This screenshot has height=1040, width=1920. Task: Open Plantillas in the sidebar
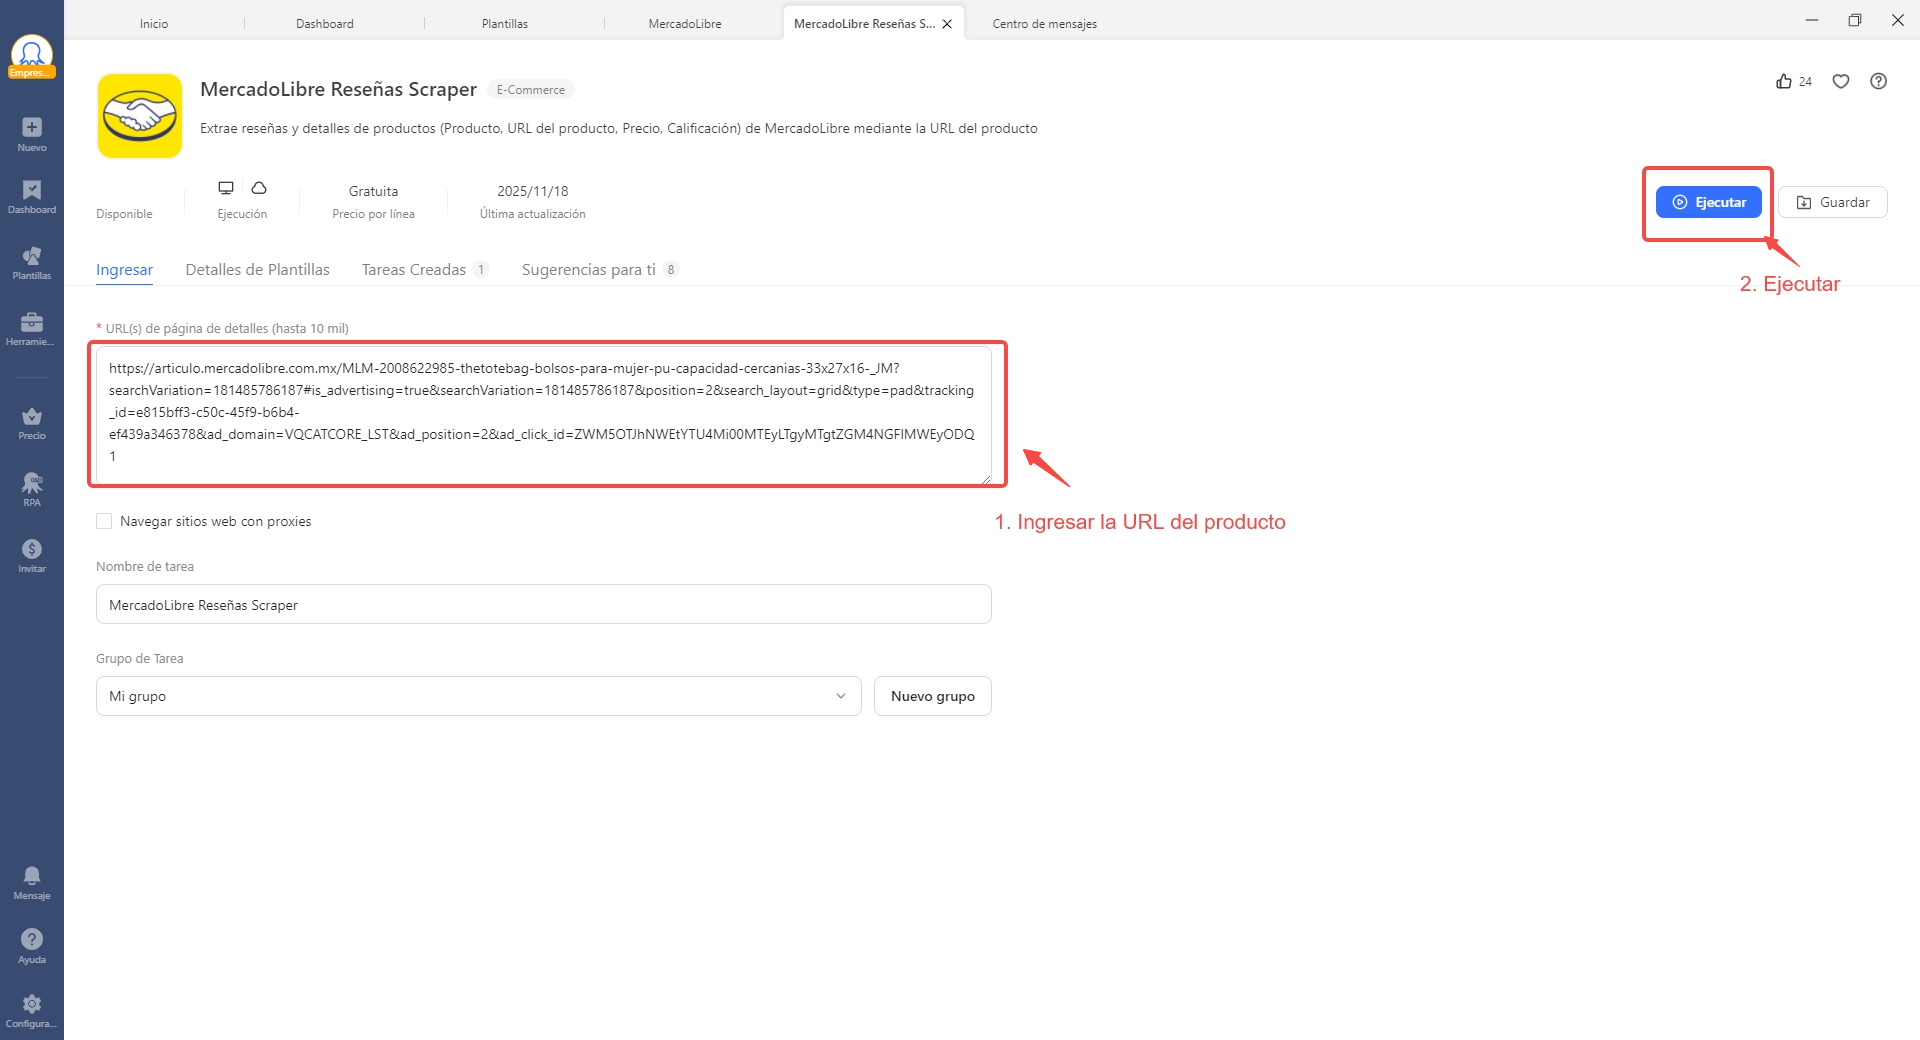pyautogui.click(x=32, y=262)
